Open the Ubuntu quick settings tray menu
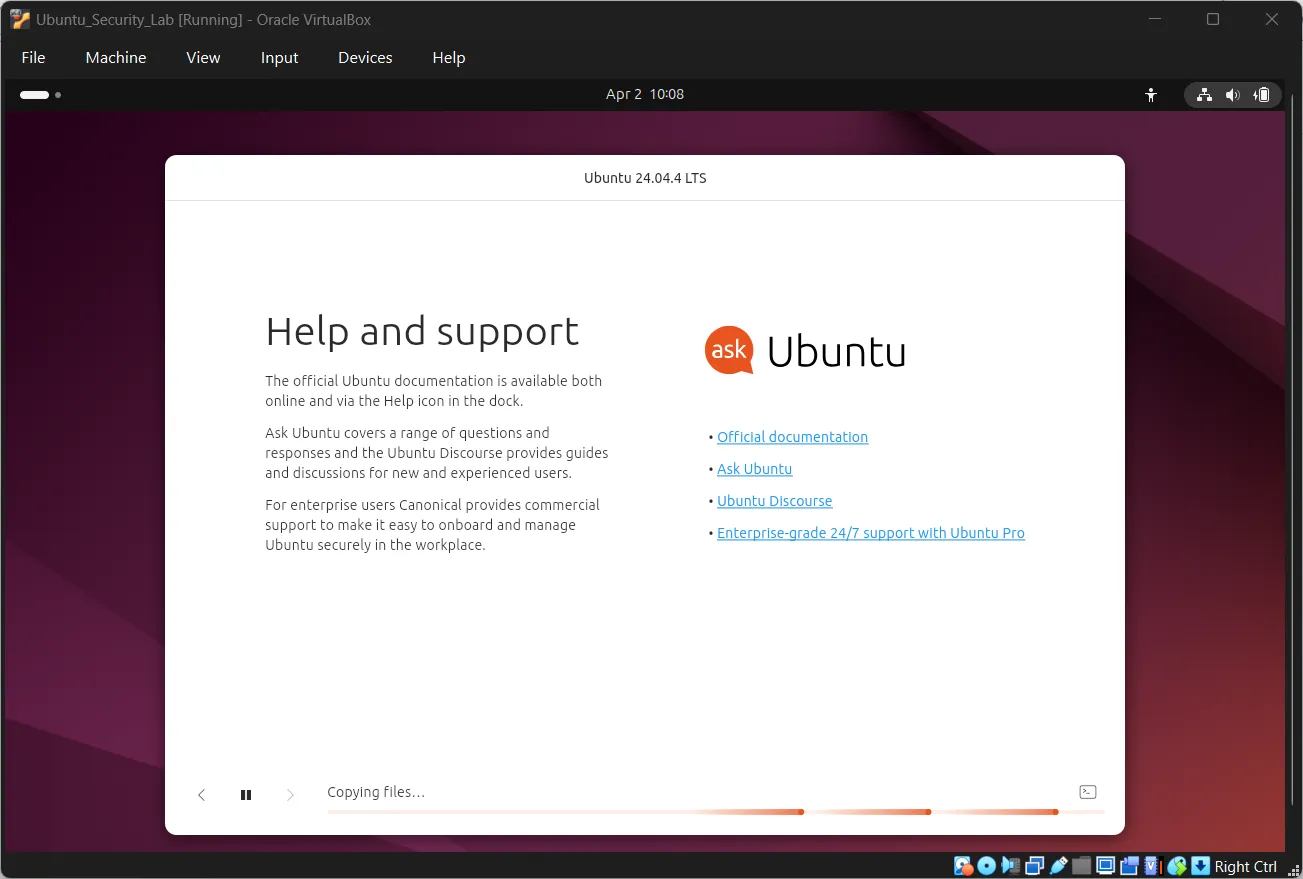 click(x=1233, y=94)
